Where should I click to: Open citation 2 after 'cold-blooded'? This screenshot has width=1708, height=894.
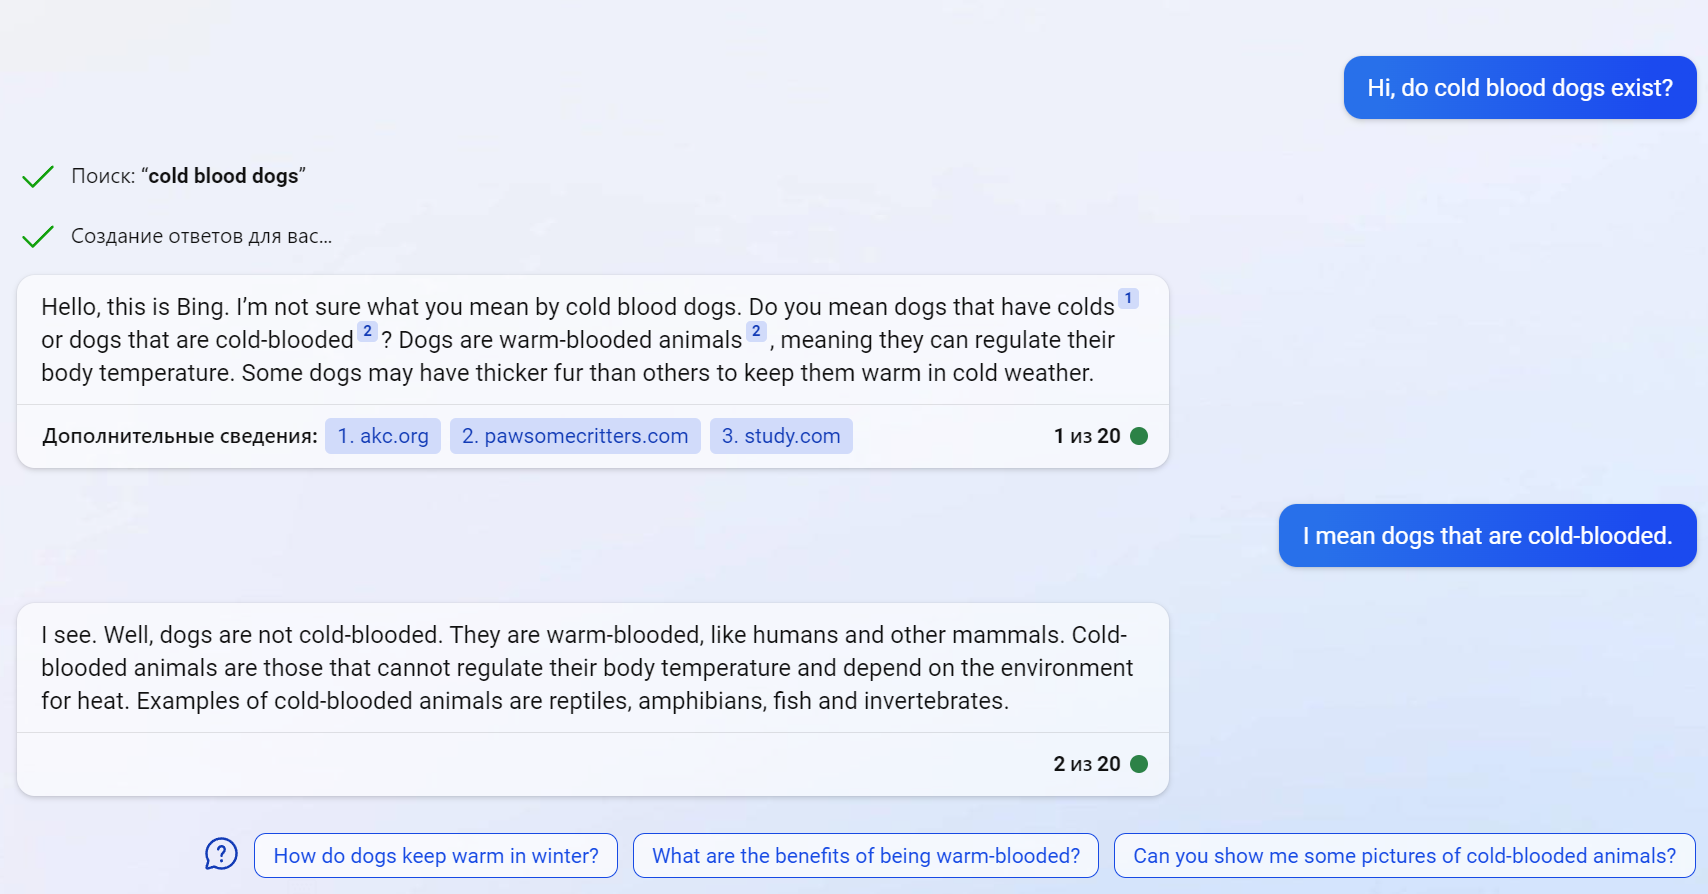point(367,331)
